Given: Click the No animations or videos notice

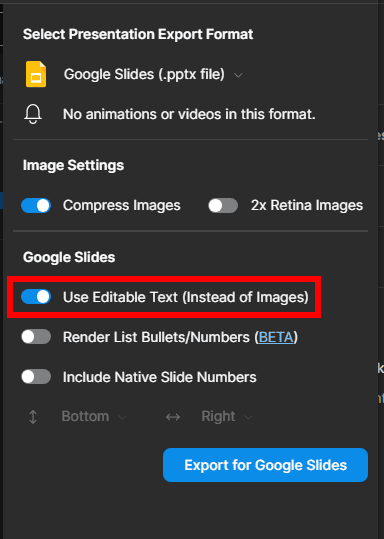Looking at the screenshot, I should coord(189,114).
